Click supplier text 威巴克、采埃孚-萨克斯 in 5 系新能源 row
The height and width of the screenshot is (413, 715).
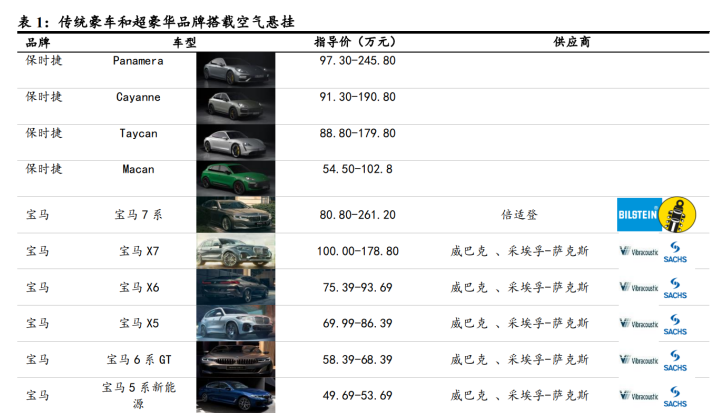(519, 395)
